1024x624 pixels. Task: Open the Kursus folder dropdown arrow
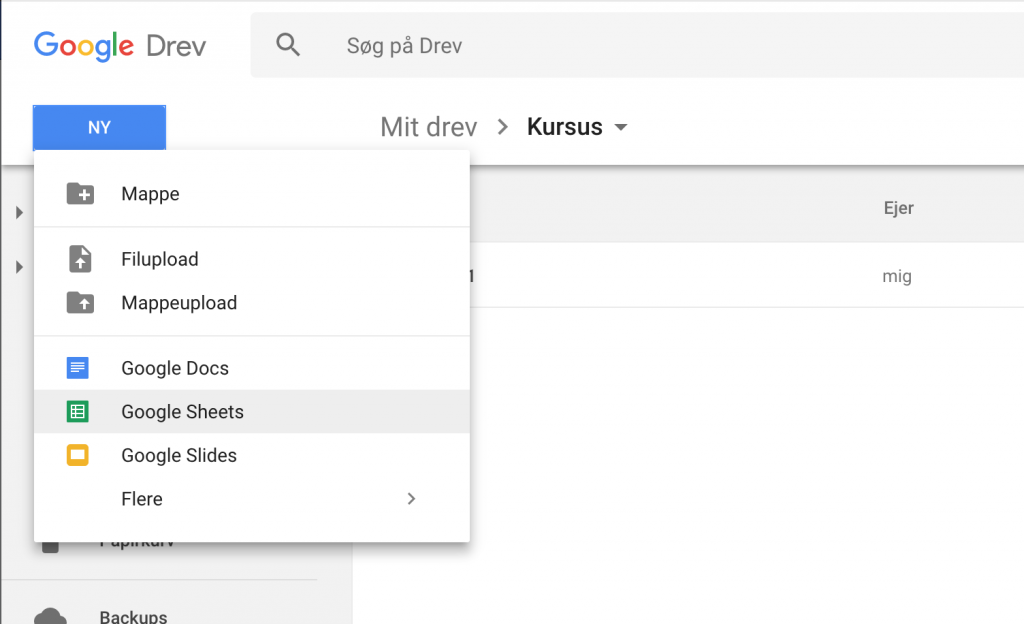click(x=621, y=127)
